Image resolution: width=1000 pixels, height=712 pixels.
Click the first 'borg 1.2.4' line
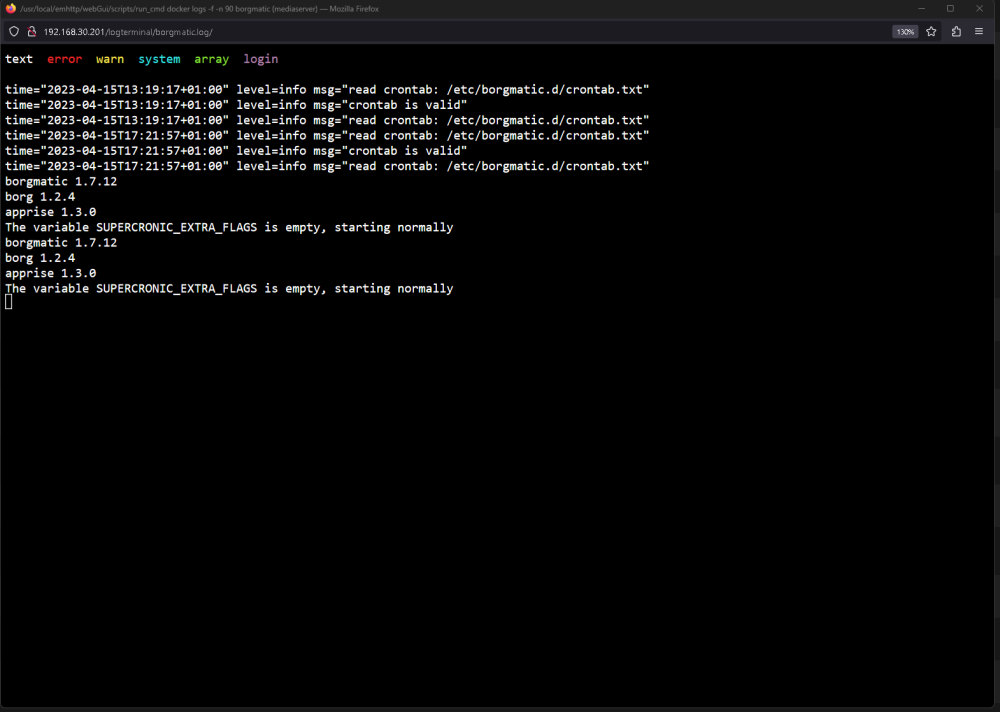[x=40, y=197]
